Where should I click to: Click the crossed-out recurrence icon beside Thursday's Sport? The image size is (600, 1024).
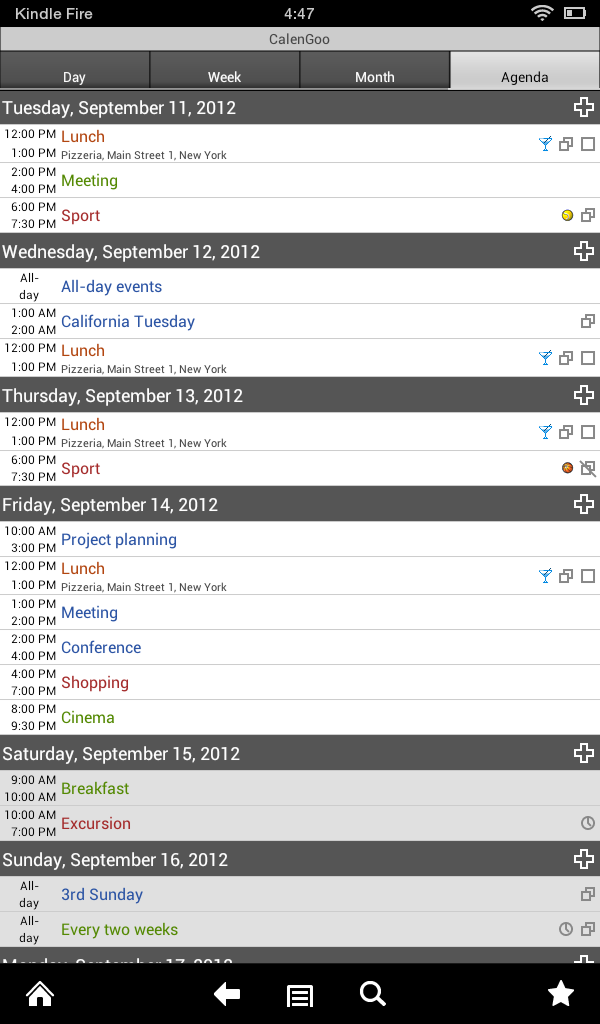pos(587,467)
